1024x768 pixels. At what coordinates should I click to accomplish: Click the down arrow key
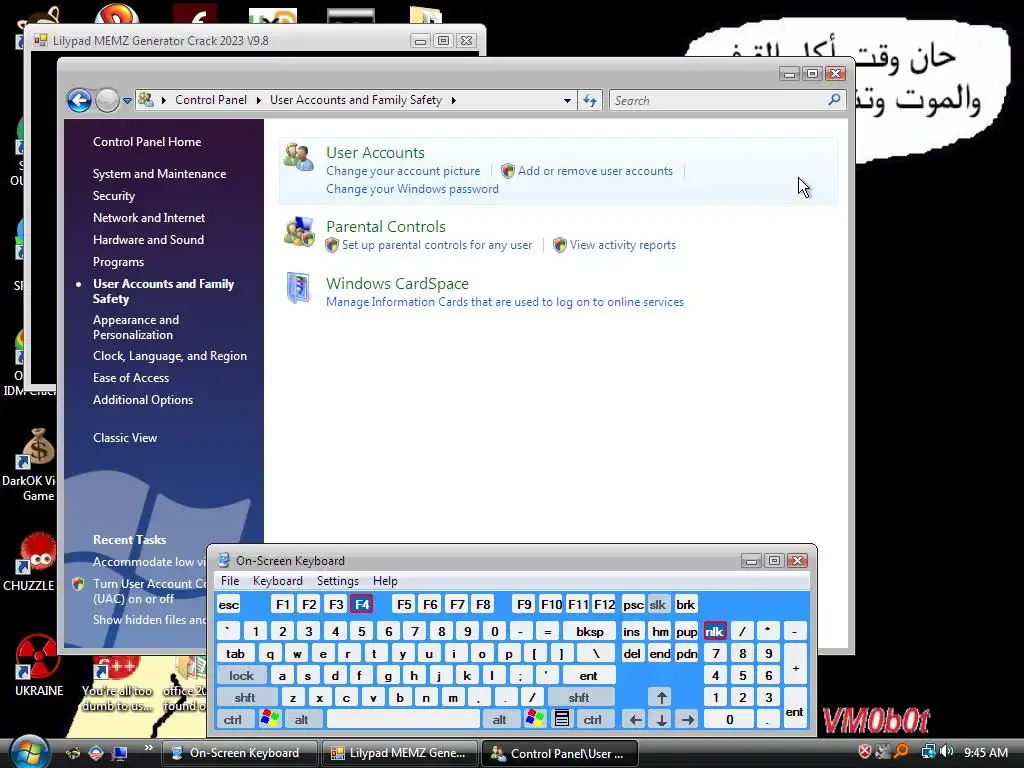(x=662, y=720)
